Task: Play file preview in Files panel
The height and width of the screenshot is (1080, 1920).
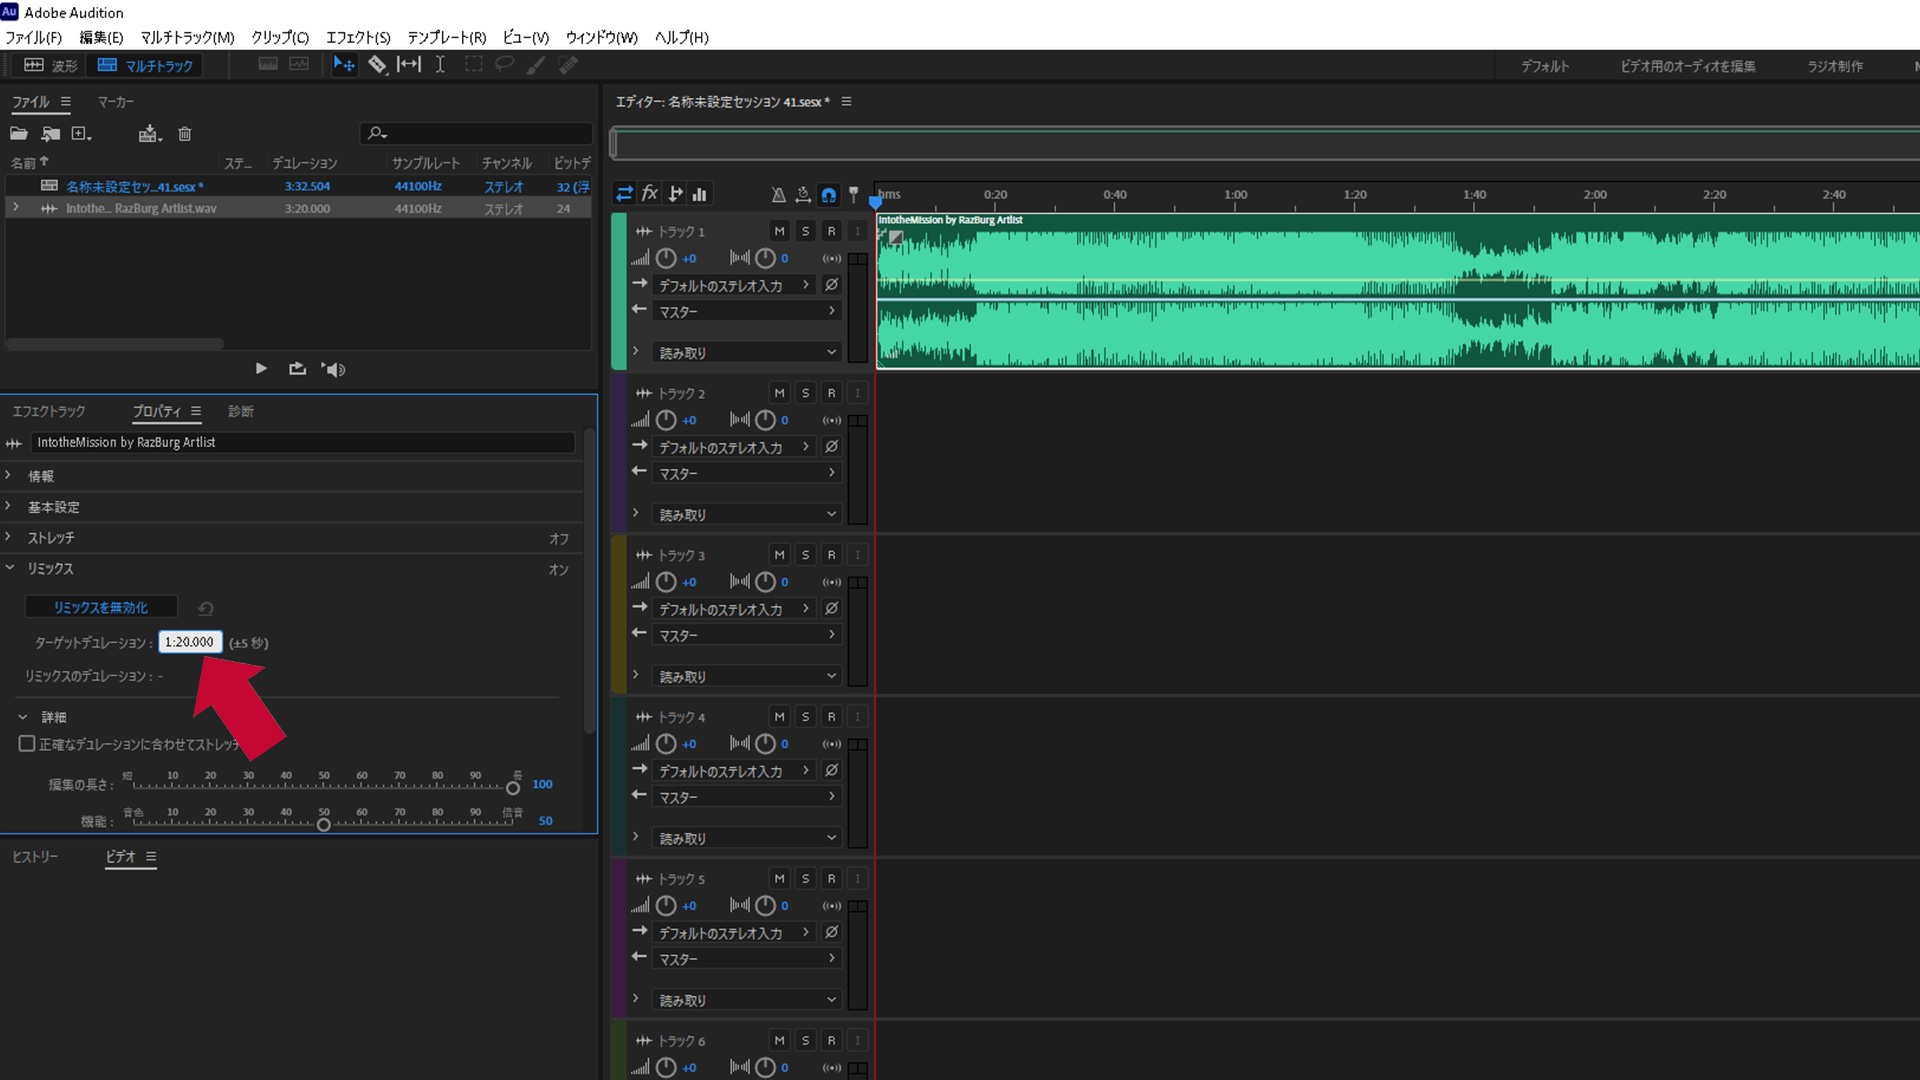Action: pyautogui.click(x=261, y=369)
